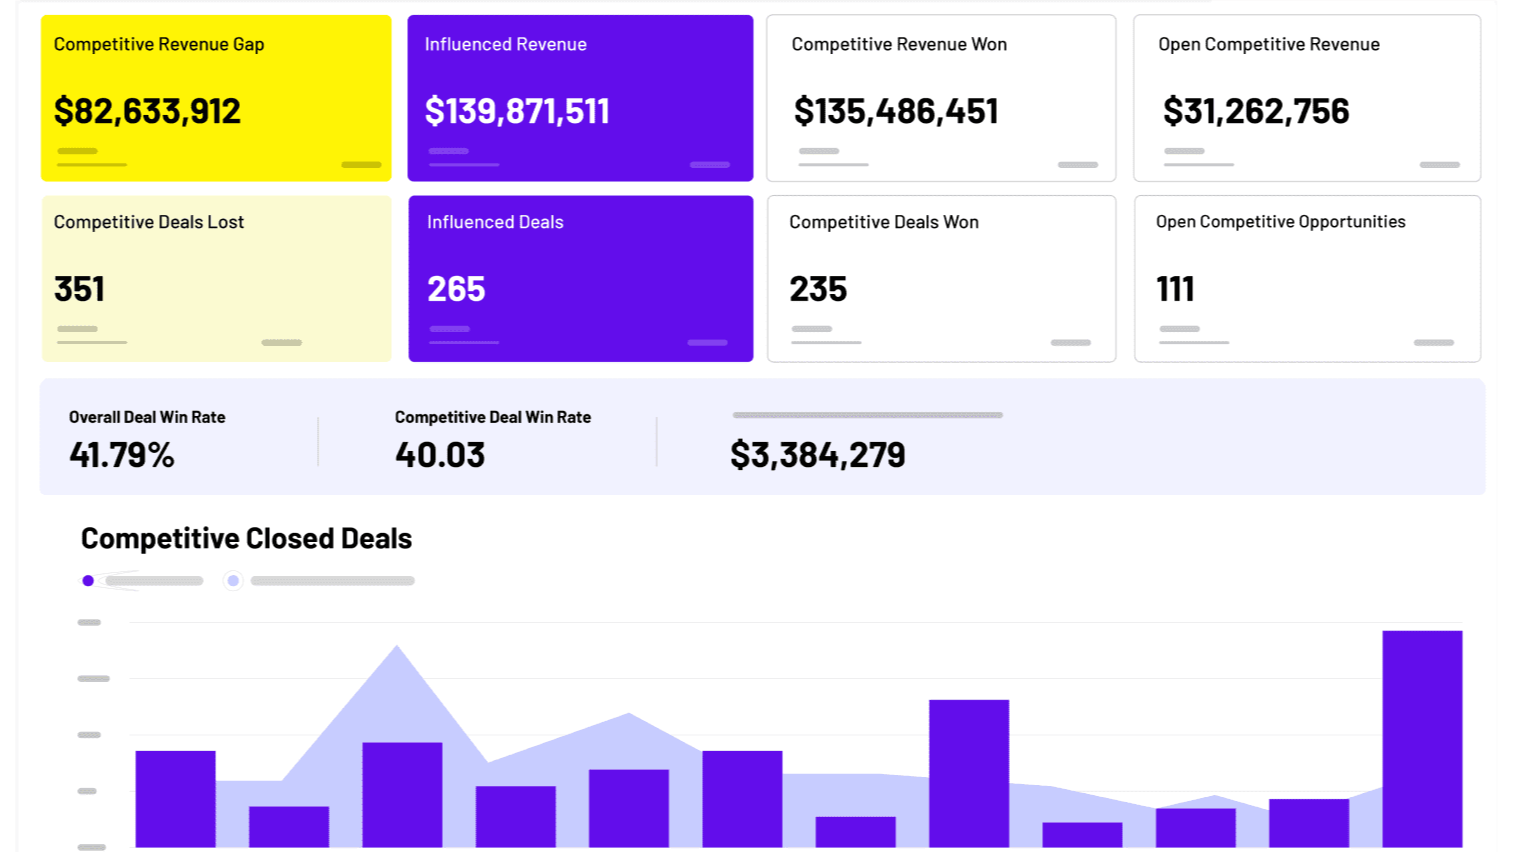Click the Open Competitive Revenue title
Screen dimensions: 1515x852
point(1269,44)
